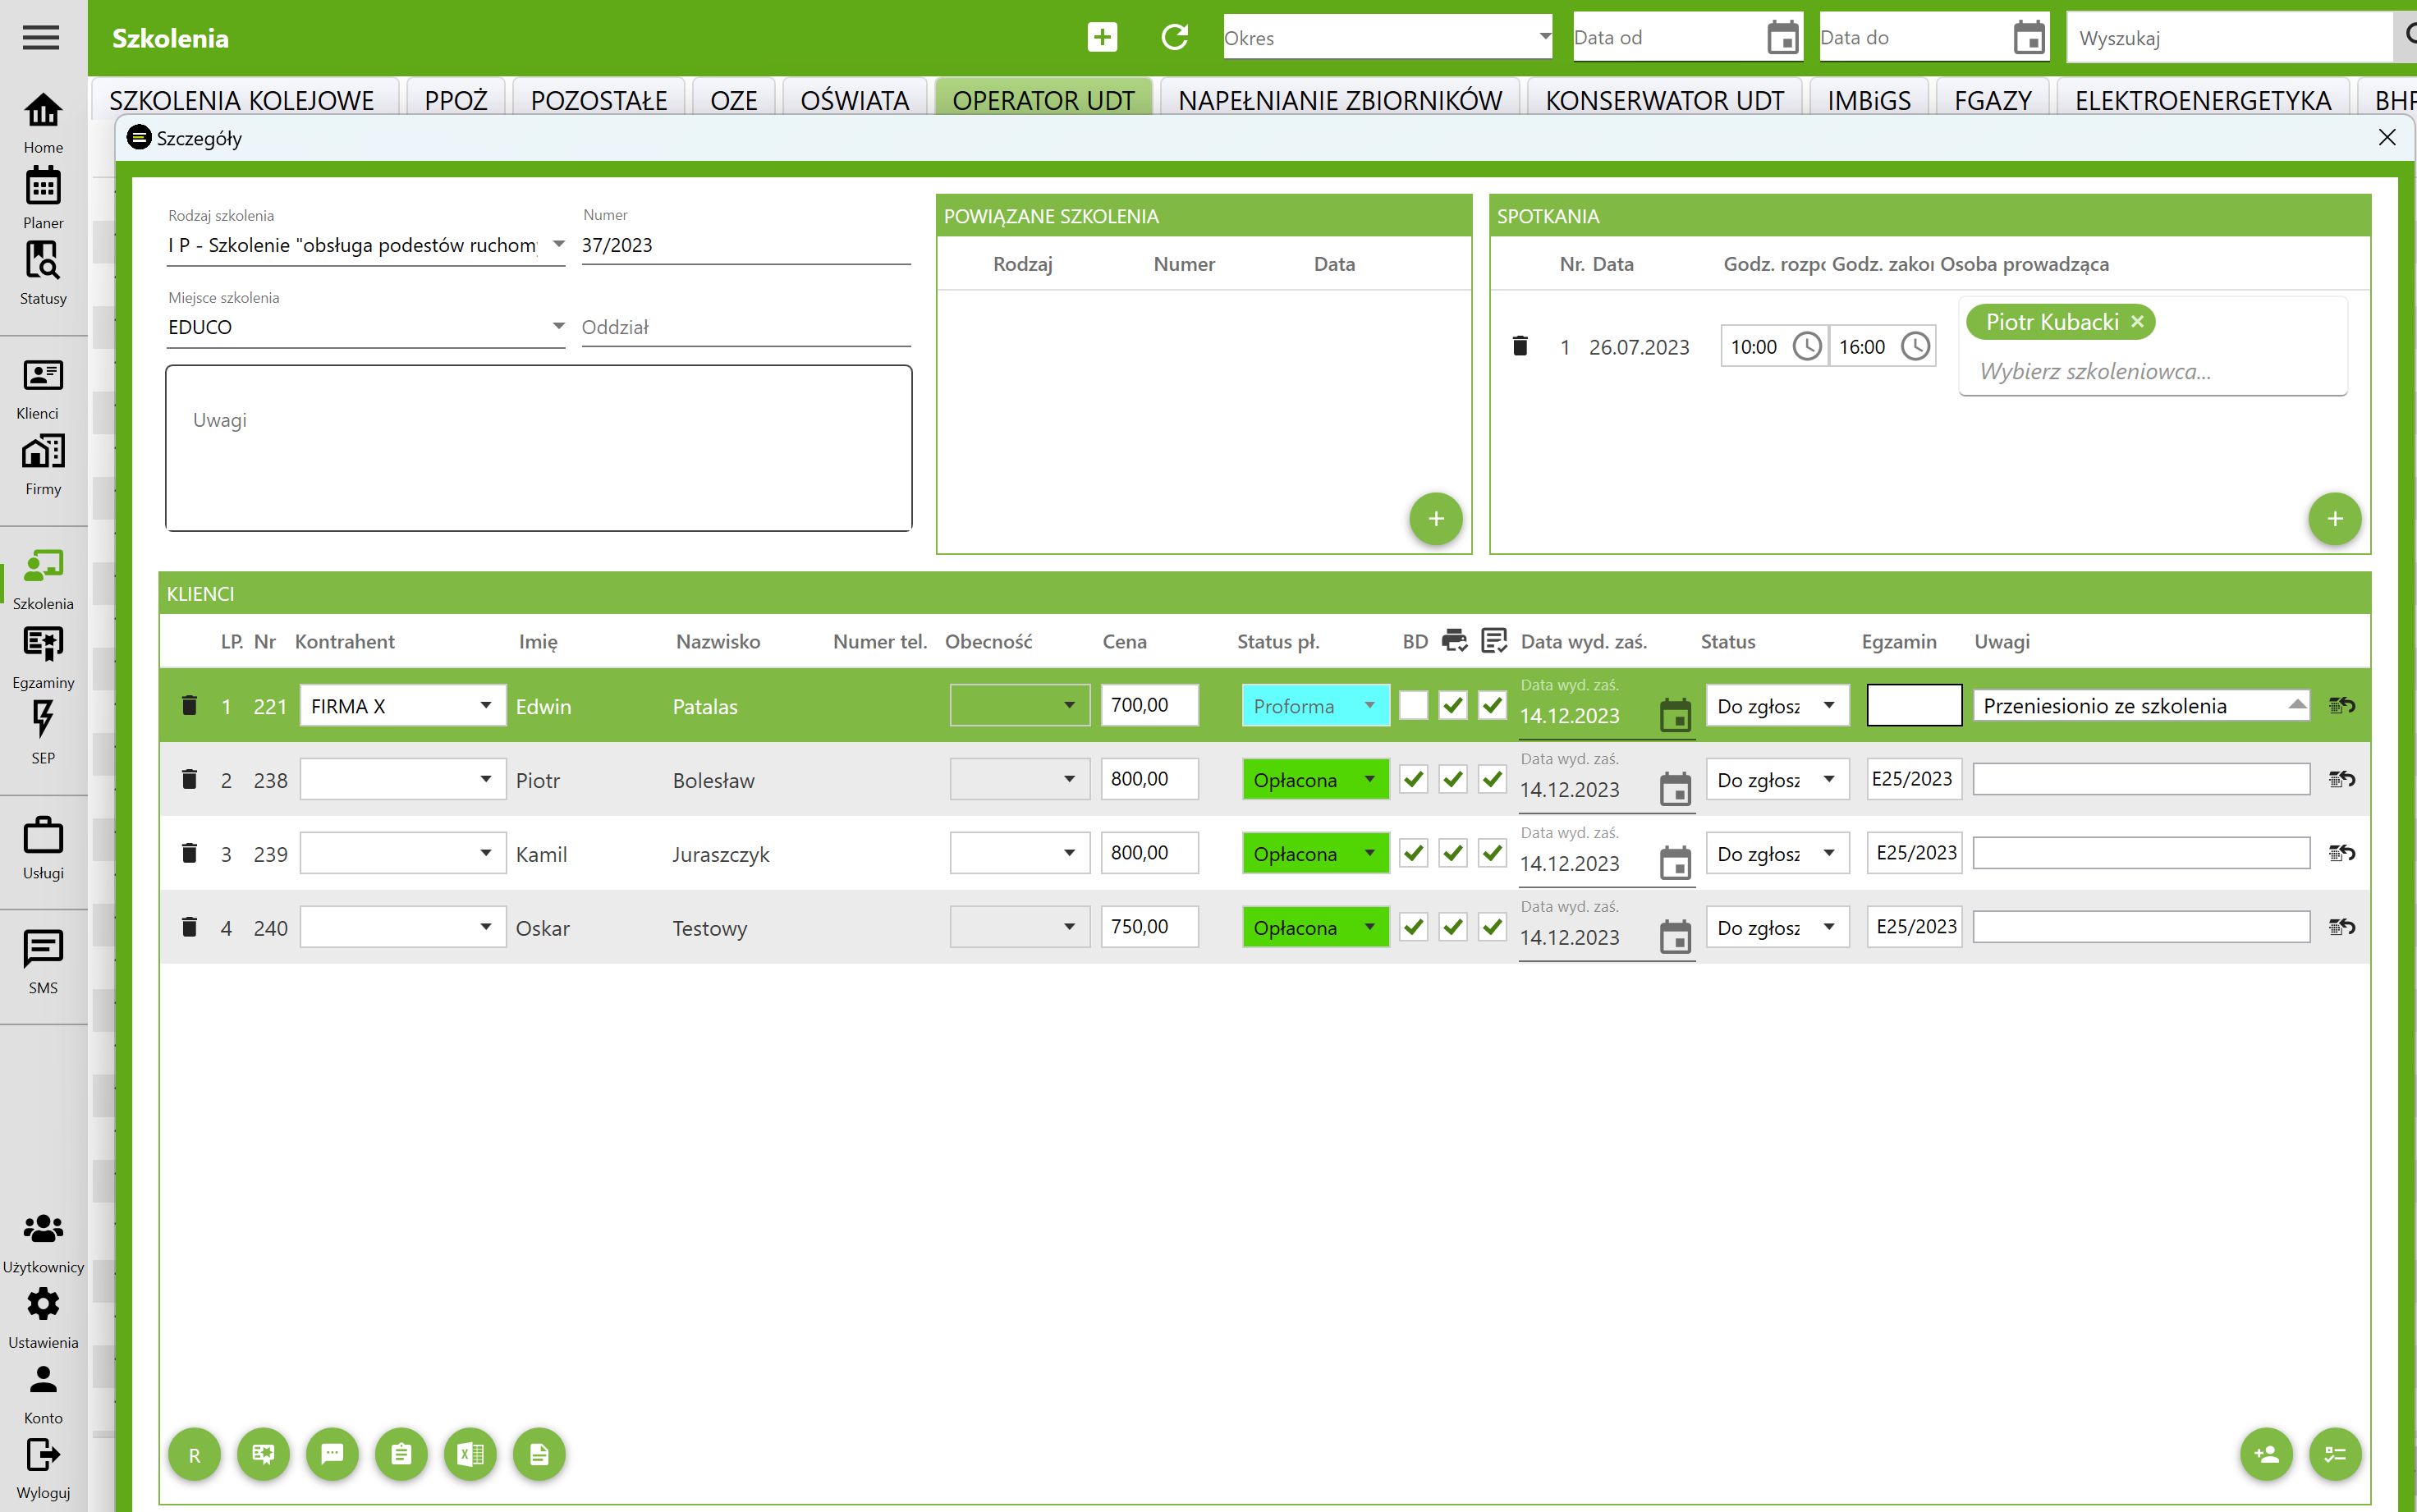Expand Uwagi note for Edwin Patalas
Image resolution: width=2417 pixels, height=1512 pixels.
click(x=2296, y=705)
